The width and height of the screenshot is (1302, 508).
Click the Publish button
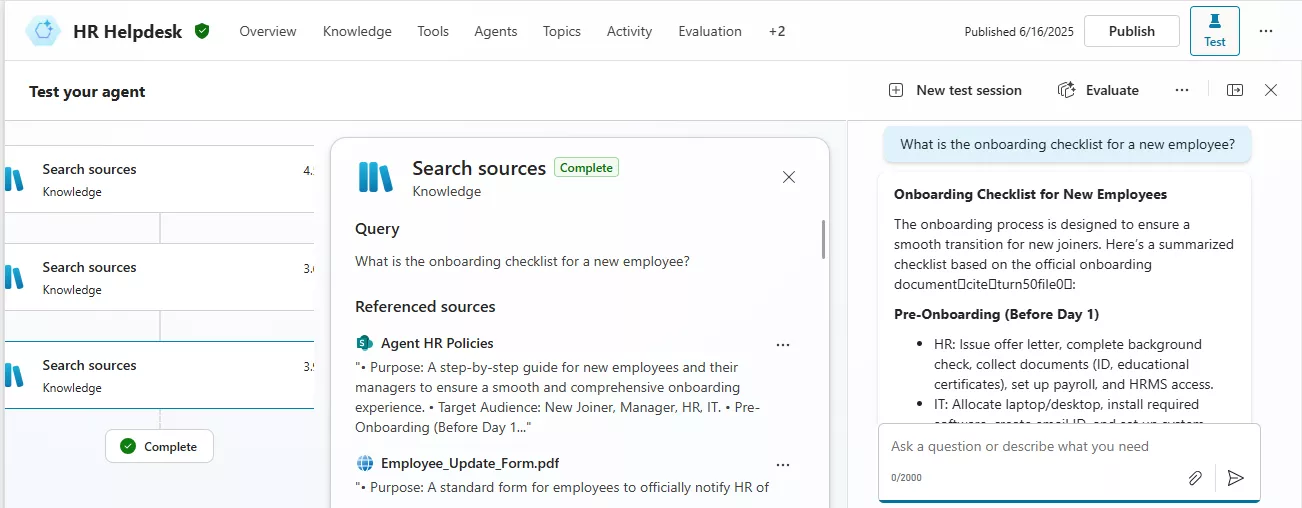pyautogui.click(x=1132, y=31)
